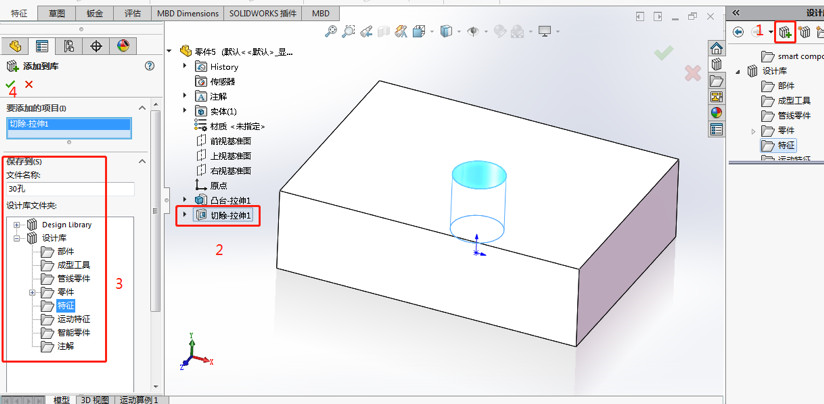The height and width of the screenshot is (404, 824).
Task: Select 切除-拉伸1 in items to add list
Action: 69,125
